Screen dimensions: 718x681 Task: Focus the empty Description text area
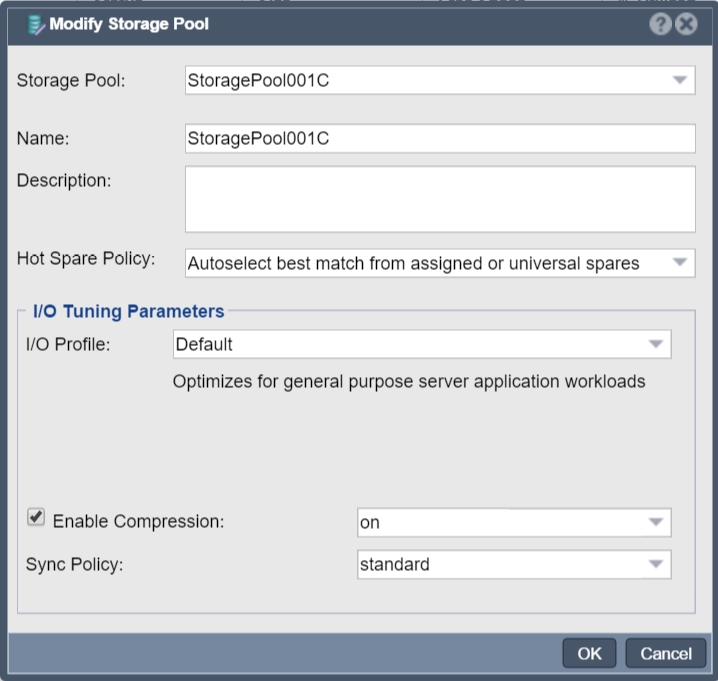point(440,199)
